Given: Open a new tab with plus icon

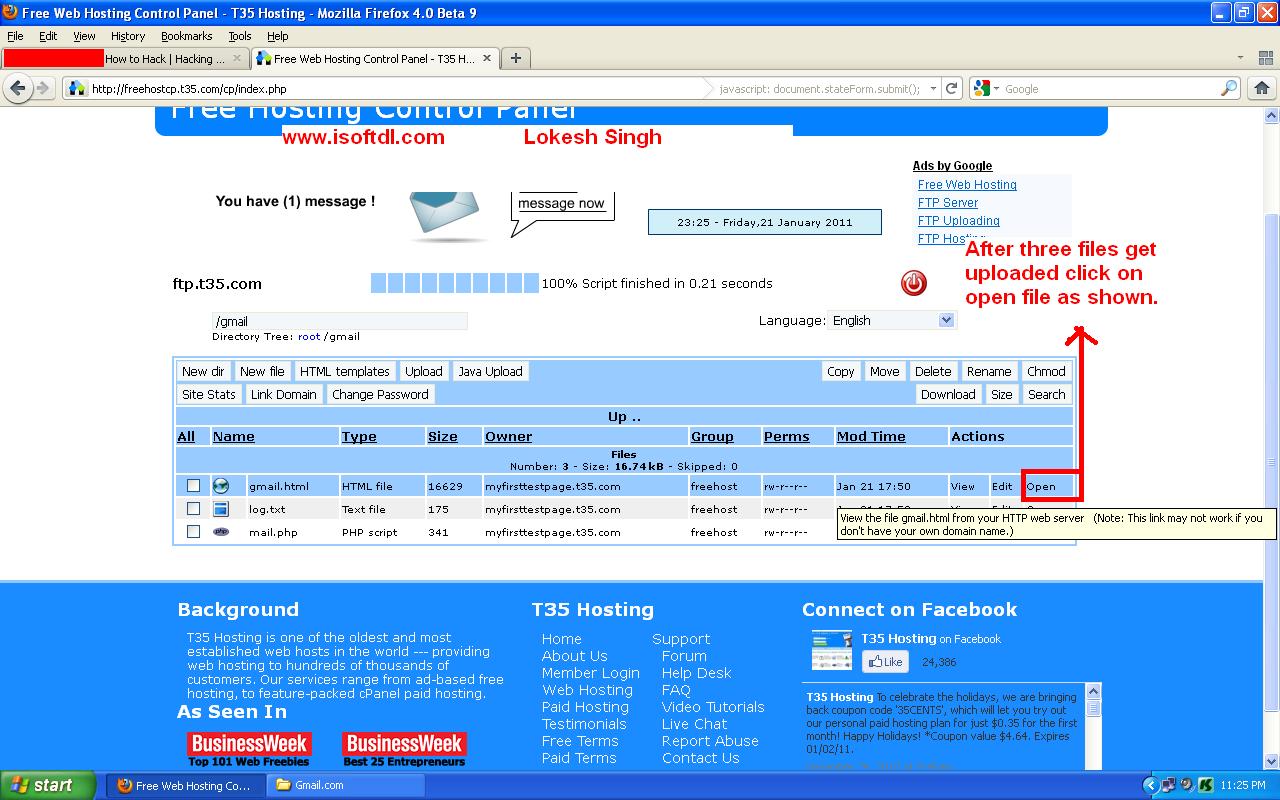Looking at the screenshot, I should [x=516, y=58].
